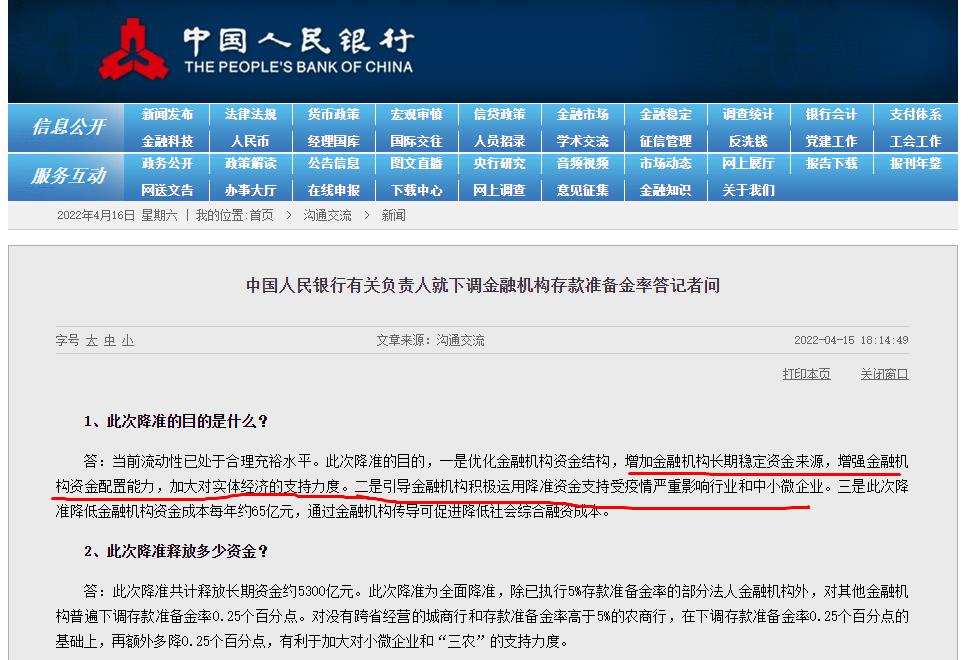The image size is (971, 660).
Task: Select 人员招录 in the menu
Action: pyautogui.click(x=499, y=141)
